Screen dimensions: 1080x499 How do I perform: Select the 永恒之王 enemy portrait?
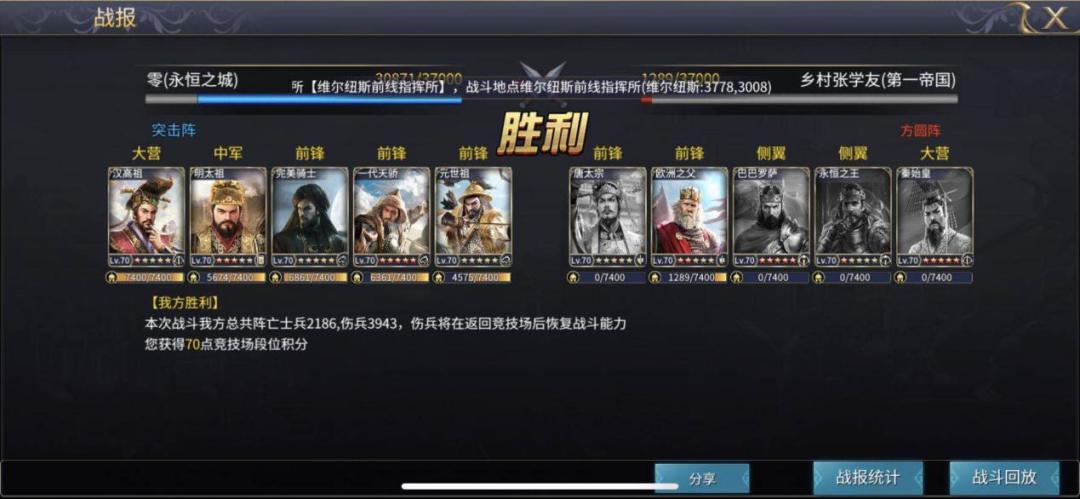tap(853, 217)
